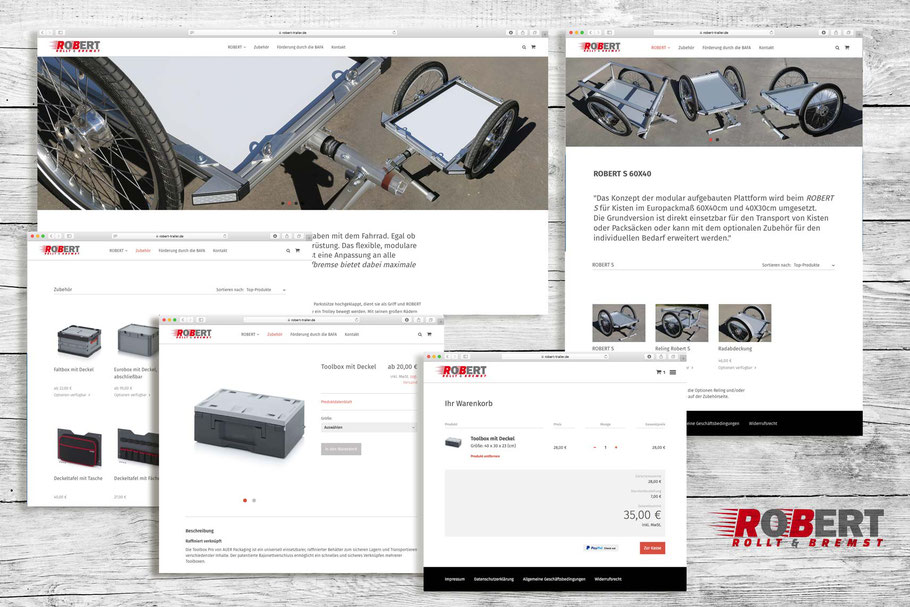Open the cart icon in the home page window
910x607 pixels.
pos(533,47)
